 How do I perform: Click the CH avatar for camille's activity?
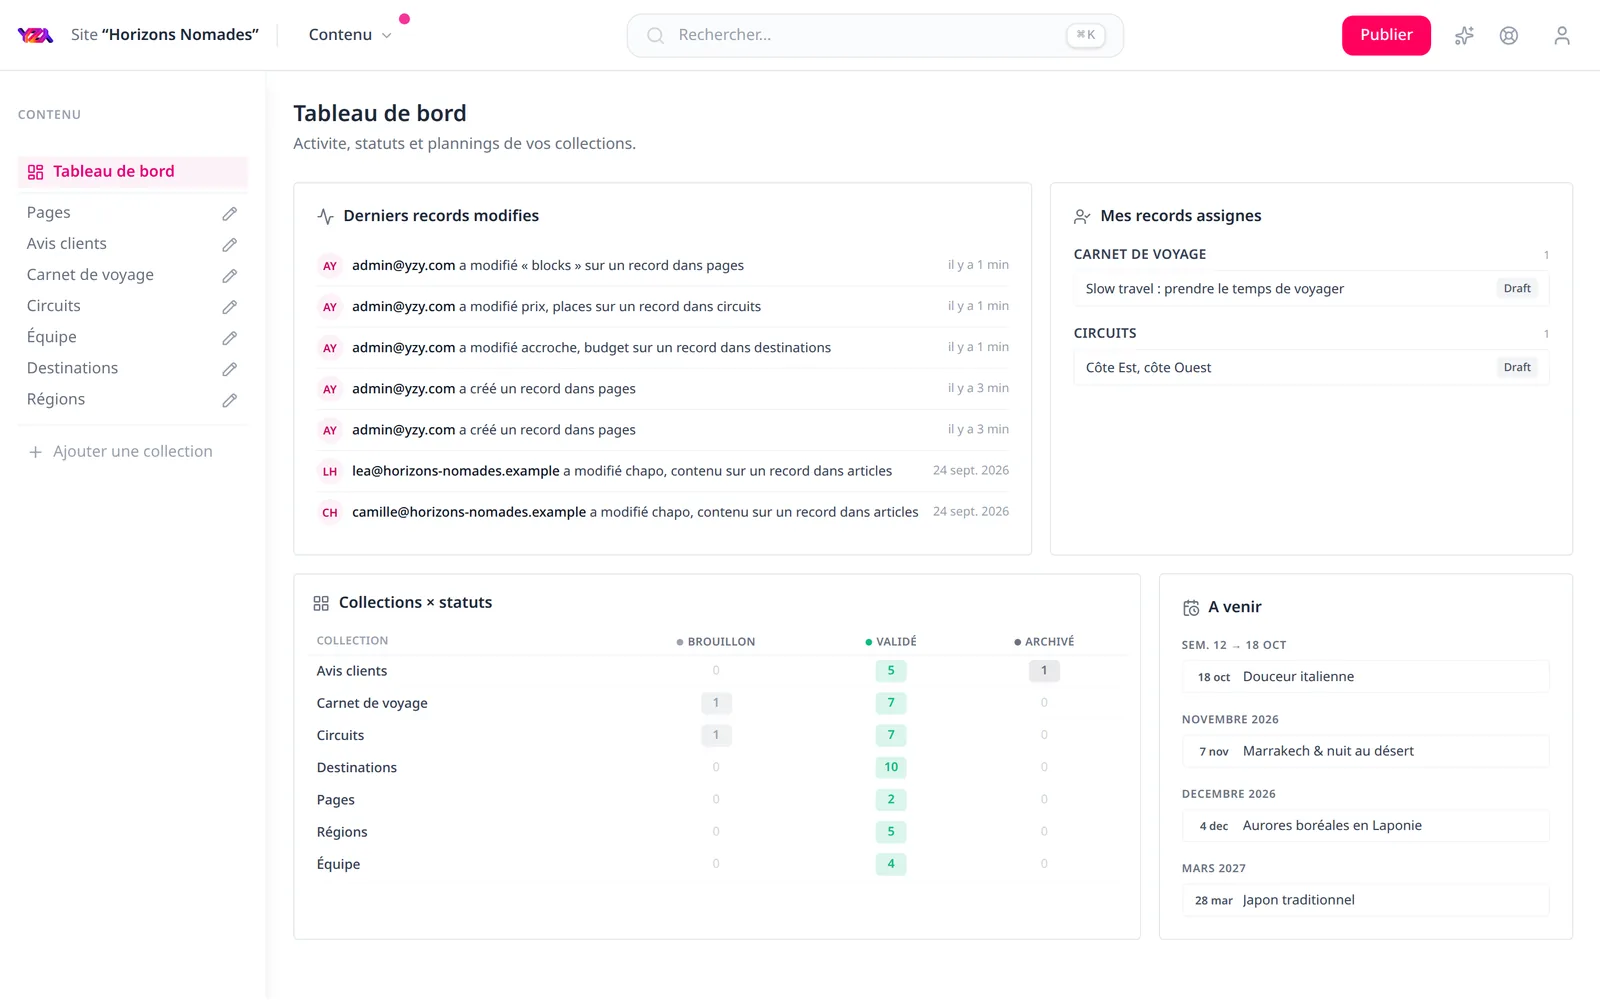tap(330, 512)
